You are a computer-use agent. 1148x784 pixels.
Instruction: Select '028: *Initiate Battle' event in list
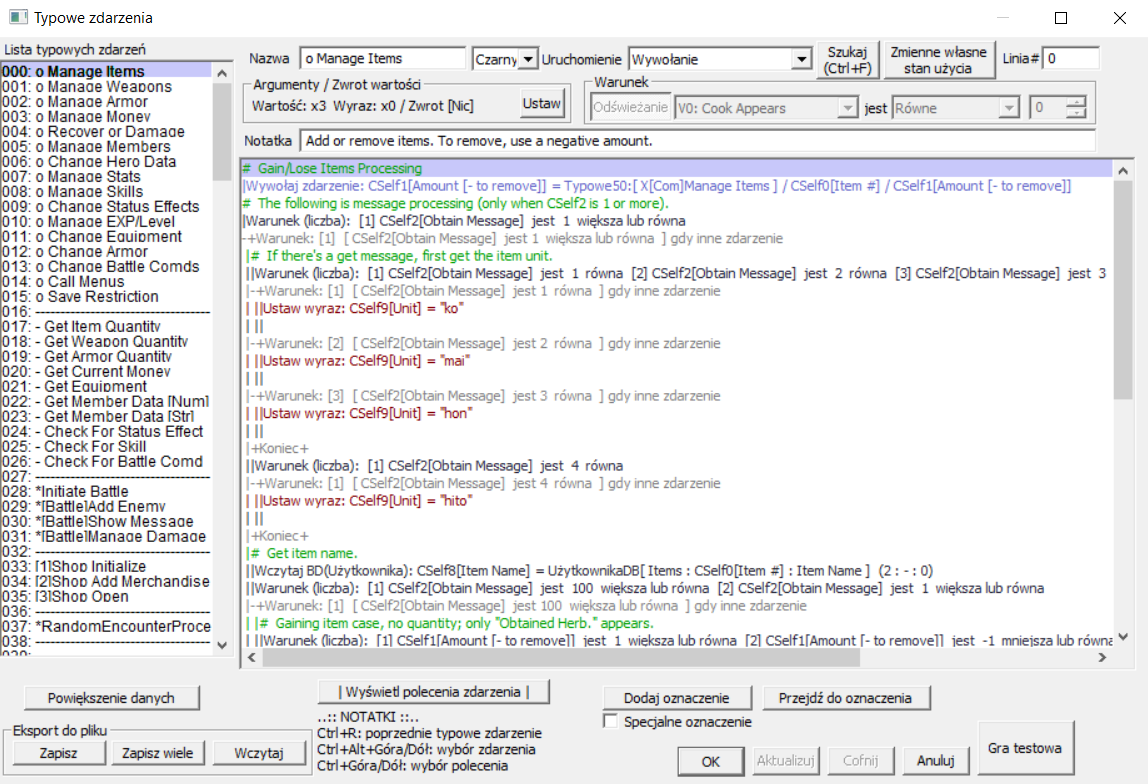[80, 491]
